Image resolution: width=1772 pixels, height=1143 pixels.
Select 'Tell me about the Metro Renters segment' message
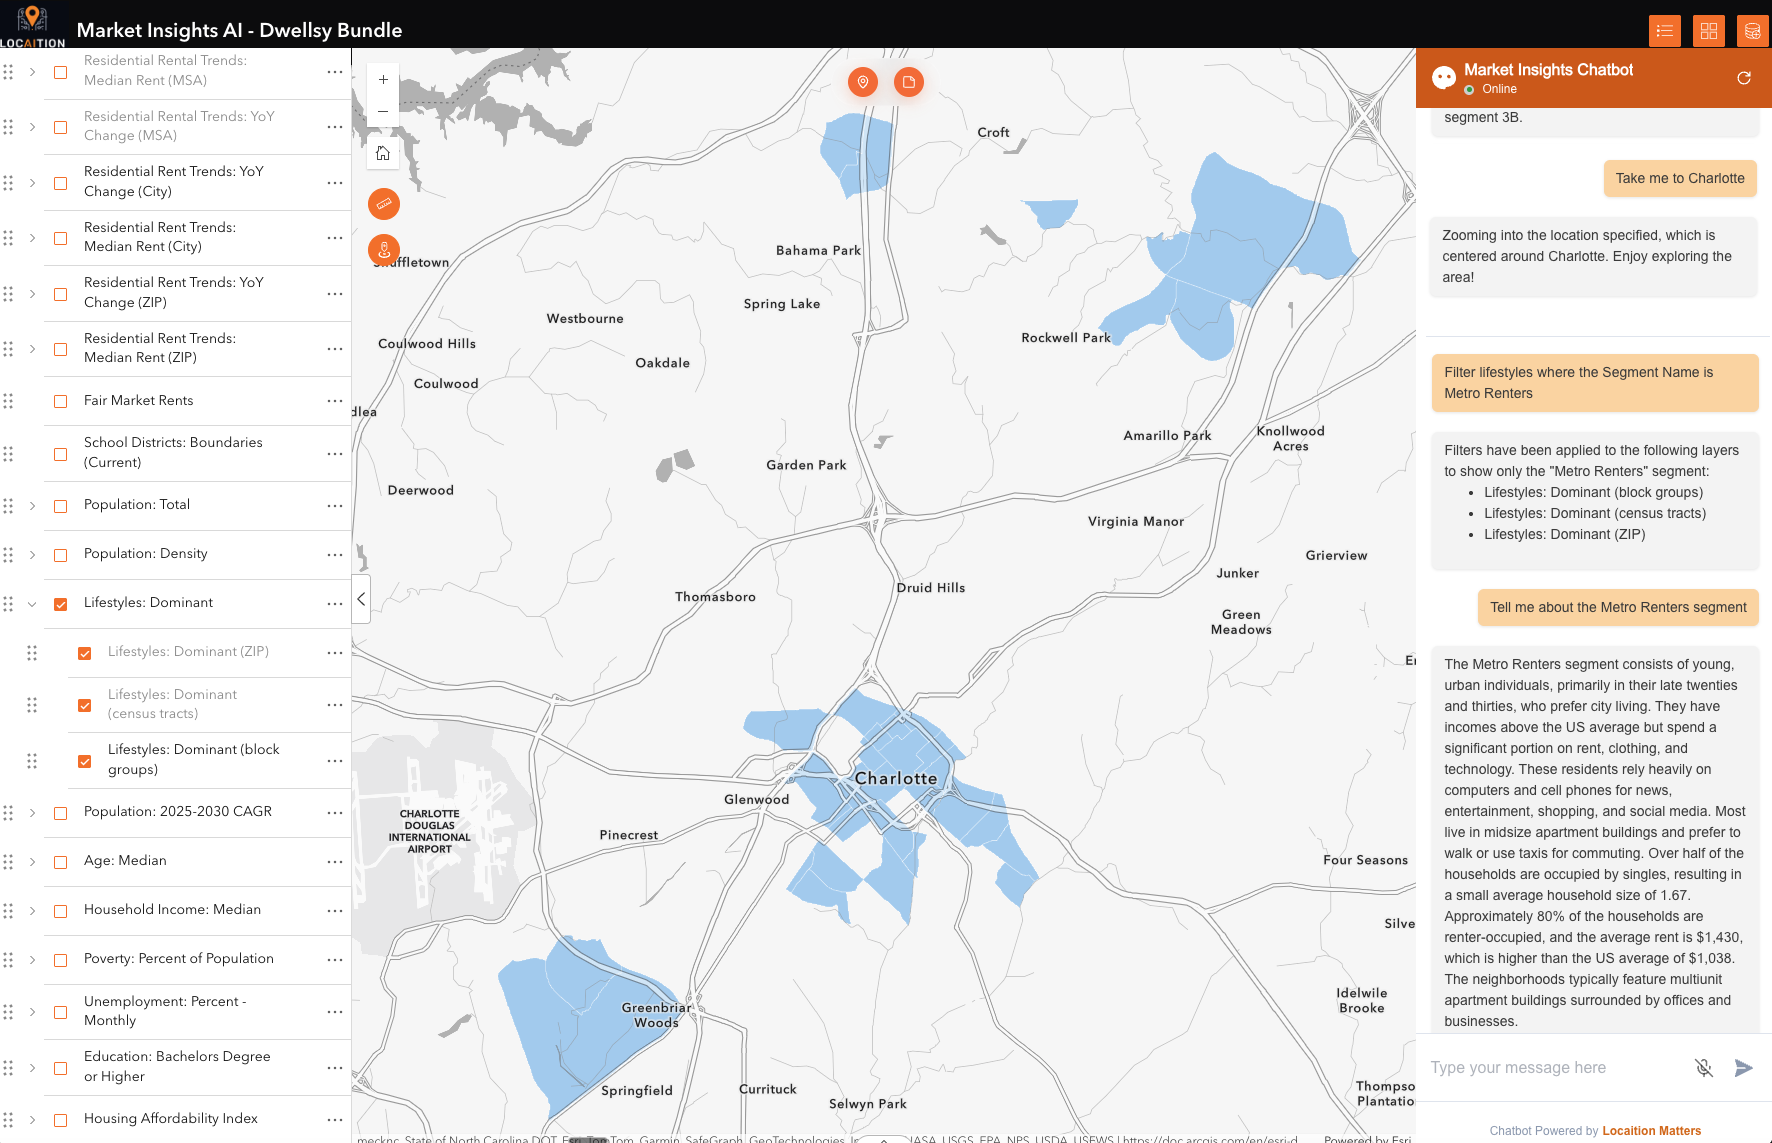(1618, 607)
